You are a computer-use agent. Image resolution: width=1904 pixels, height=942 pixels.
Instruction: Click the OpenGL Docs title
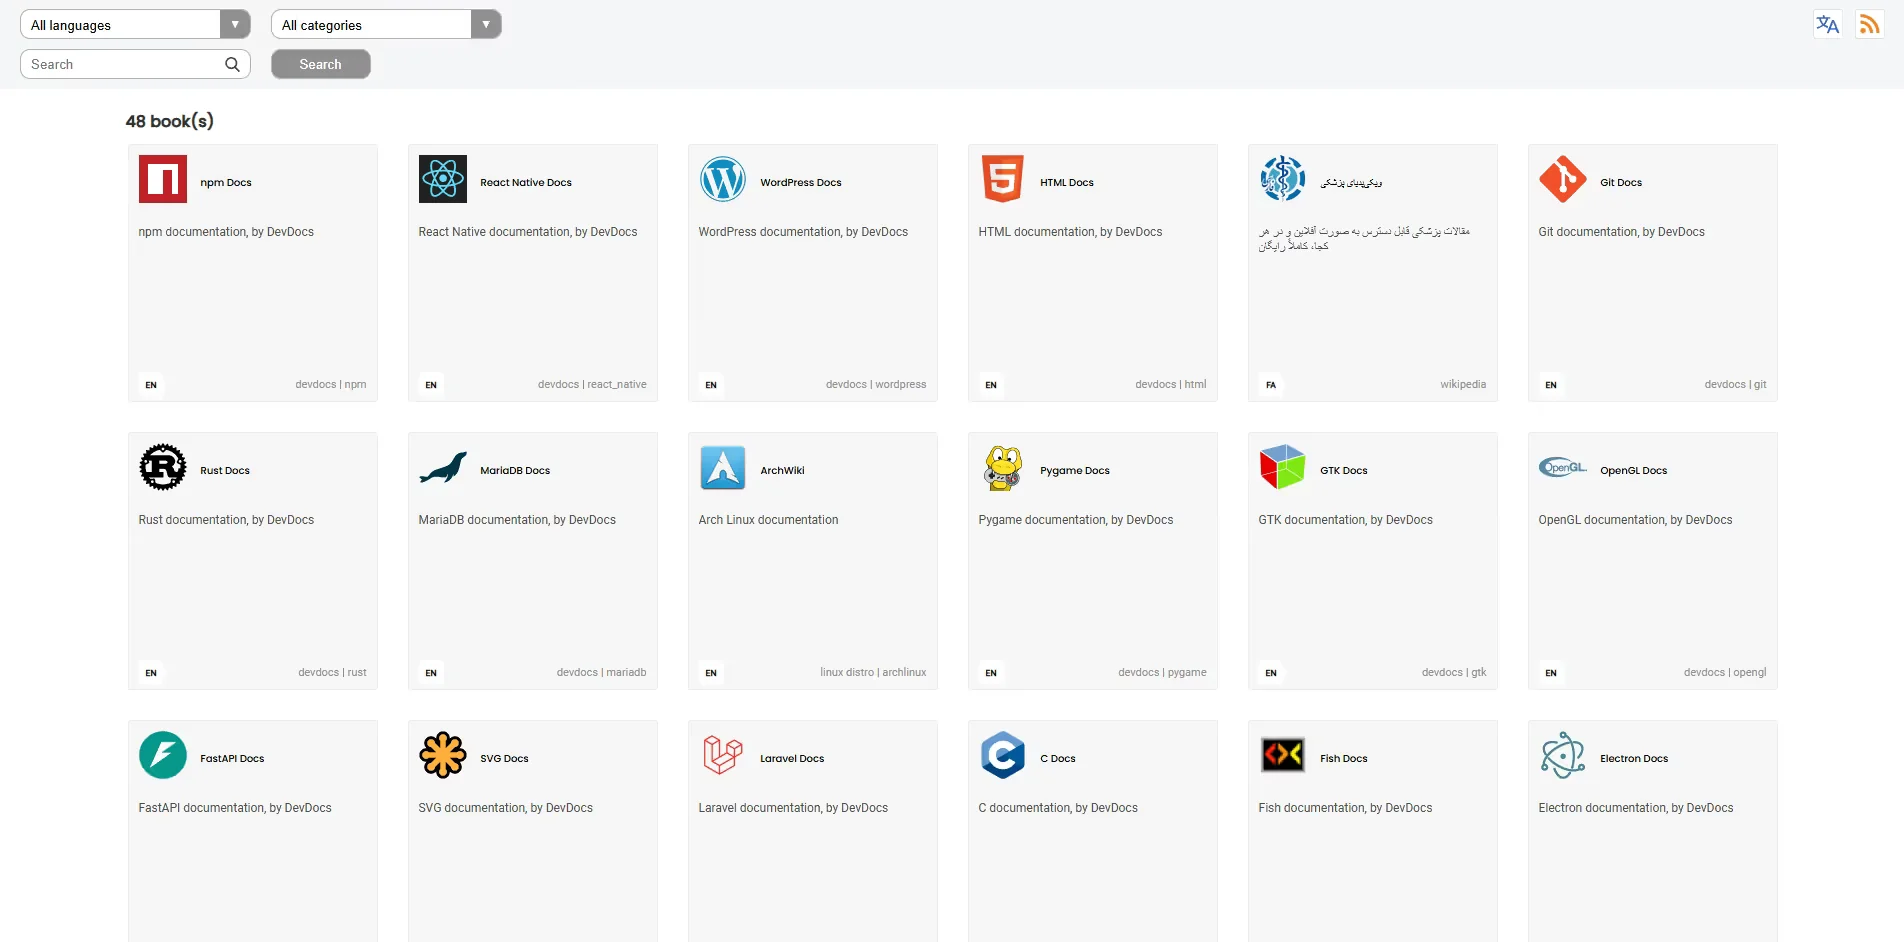coord(1634,471)
